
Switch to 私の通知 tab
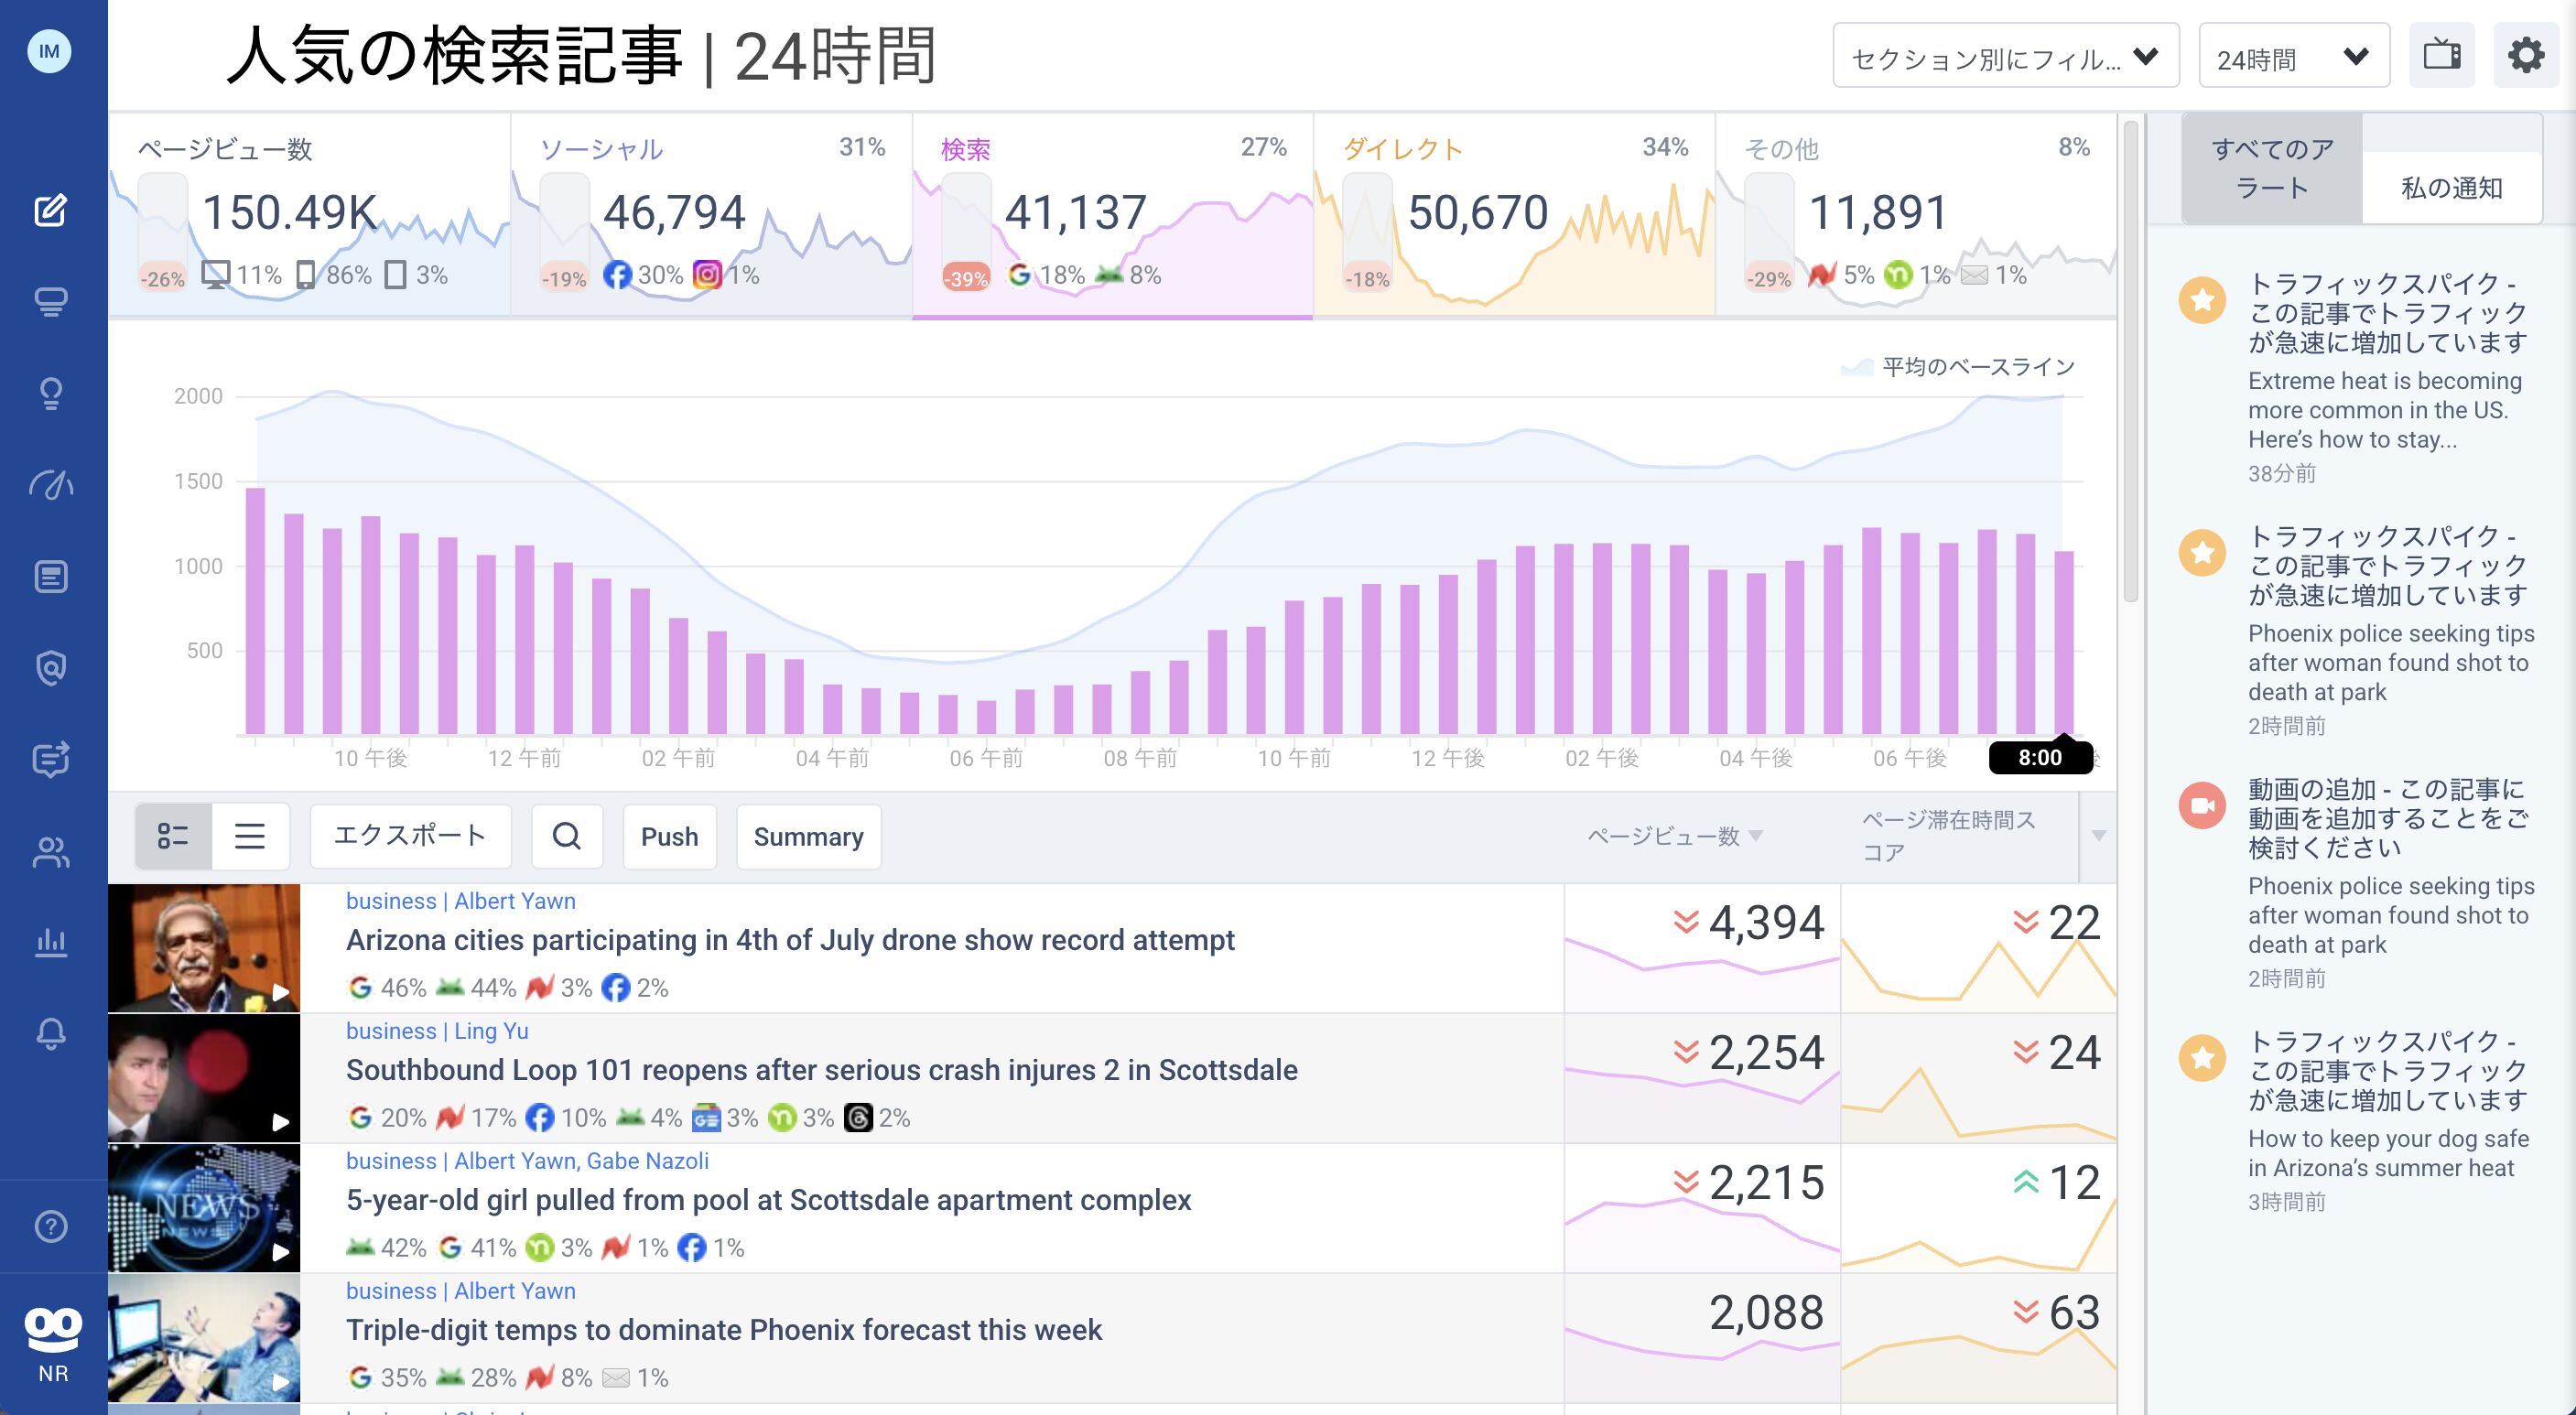[x=2452, y=188]
